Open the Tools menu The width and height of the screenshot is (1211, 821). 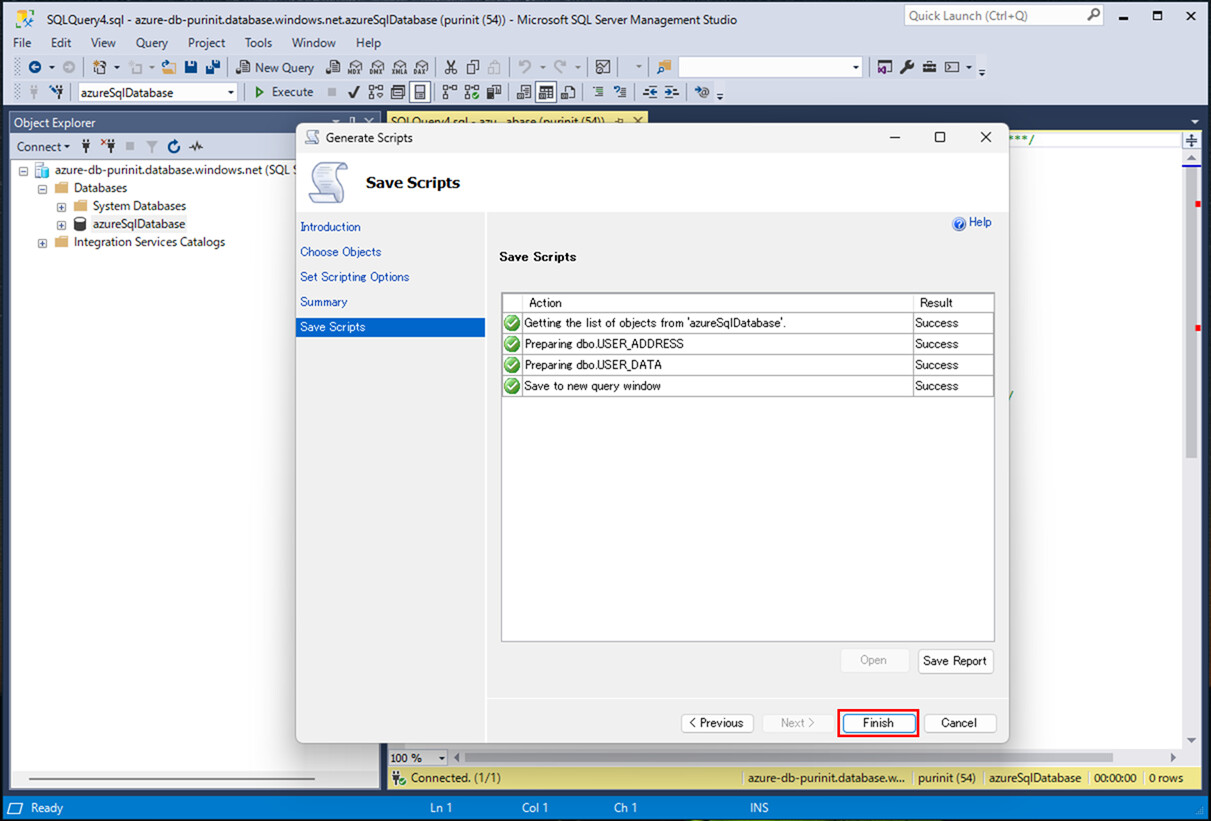point(258,43)
